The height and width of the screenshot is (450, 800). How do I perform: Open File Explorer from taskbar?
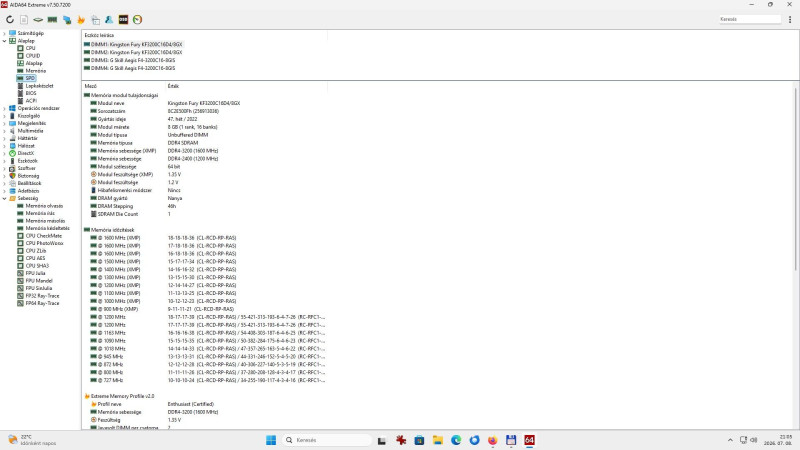[437, 440]
